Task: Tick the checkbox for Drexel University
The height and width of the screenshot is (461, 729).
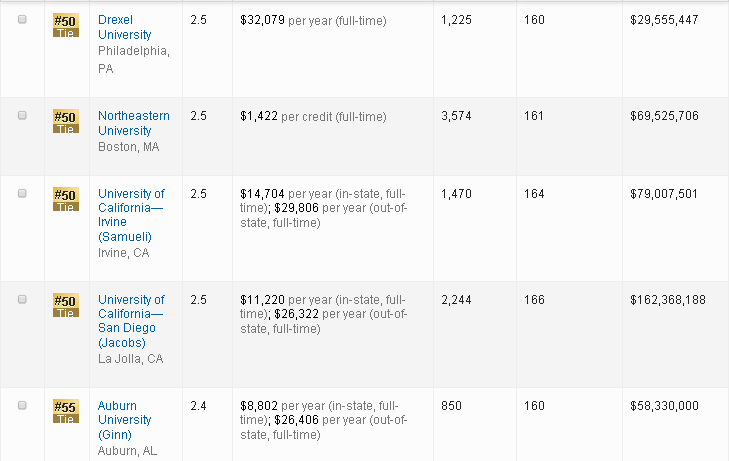Action: pyautogui.click(x=22, y=20)
